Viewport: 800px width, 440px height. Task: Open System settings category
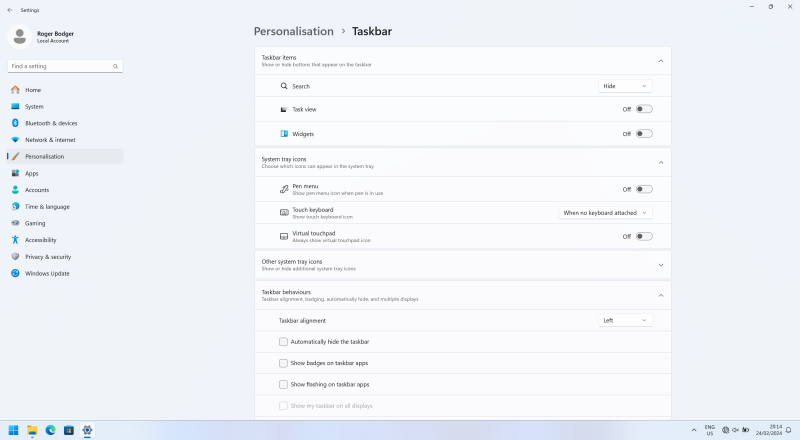pos(65,107)
